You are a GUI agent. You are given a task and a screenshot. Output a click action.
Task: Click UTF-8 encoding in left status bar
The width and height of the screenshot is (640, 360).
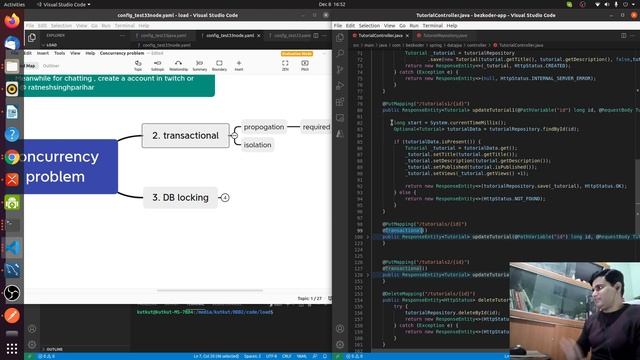(271, 356)
